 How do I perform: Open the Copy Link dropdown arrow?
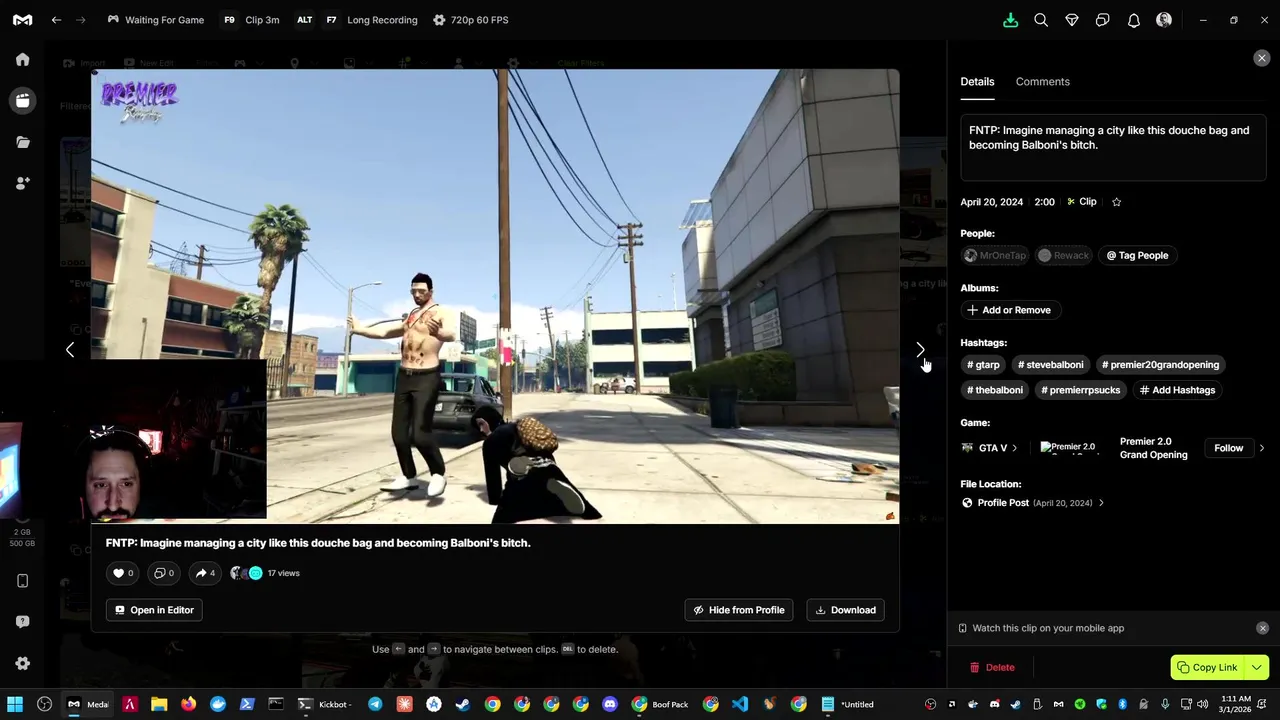pyautogui.click(x=1257, y=667)
